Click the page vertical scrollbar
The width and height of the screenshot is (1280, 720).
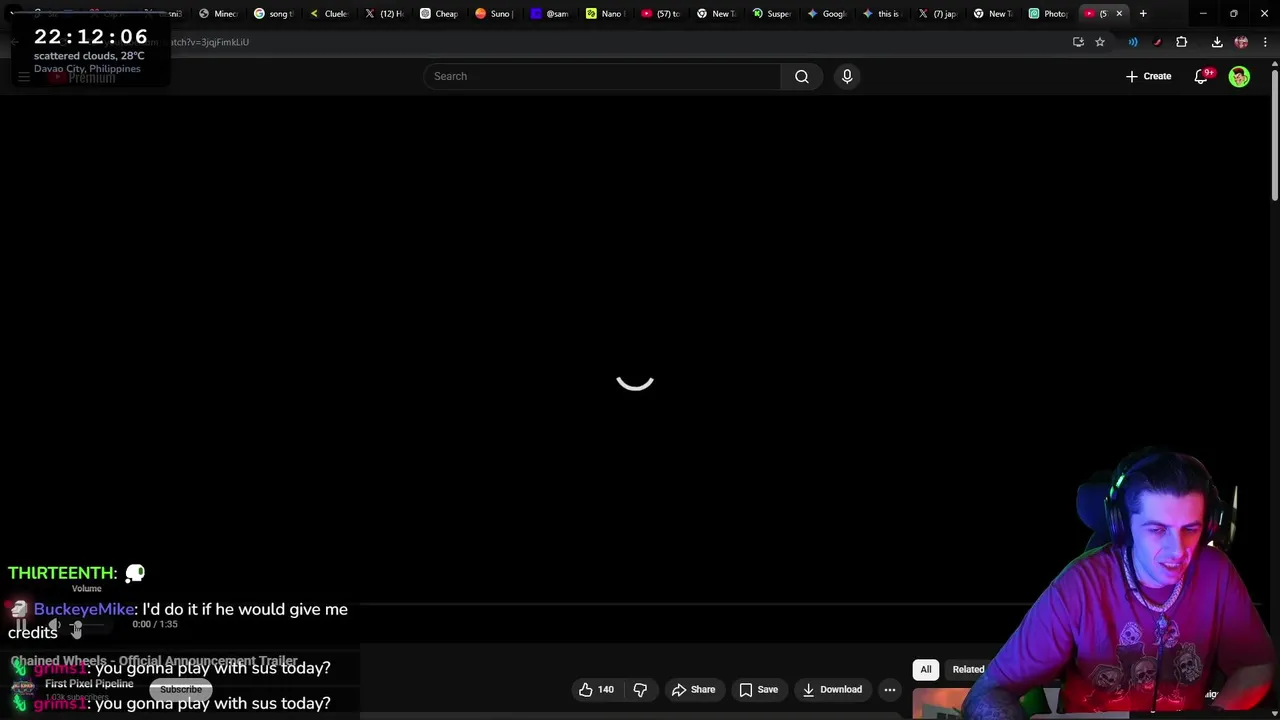point(1274,134)
